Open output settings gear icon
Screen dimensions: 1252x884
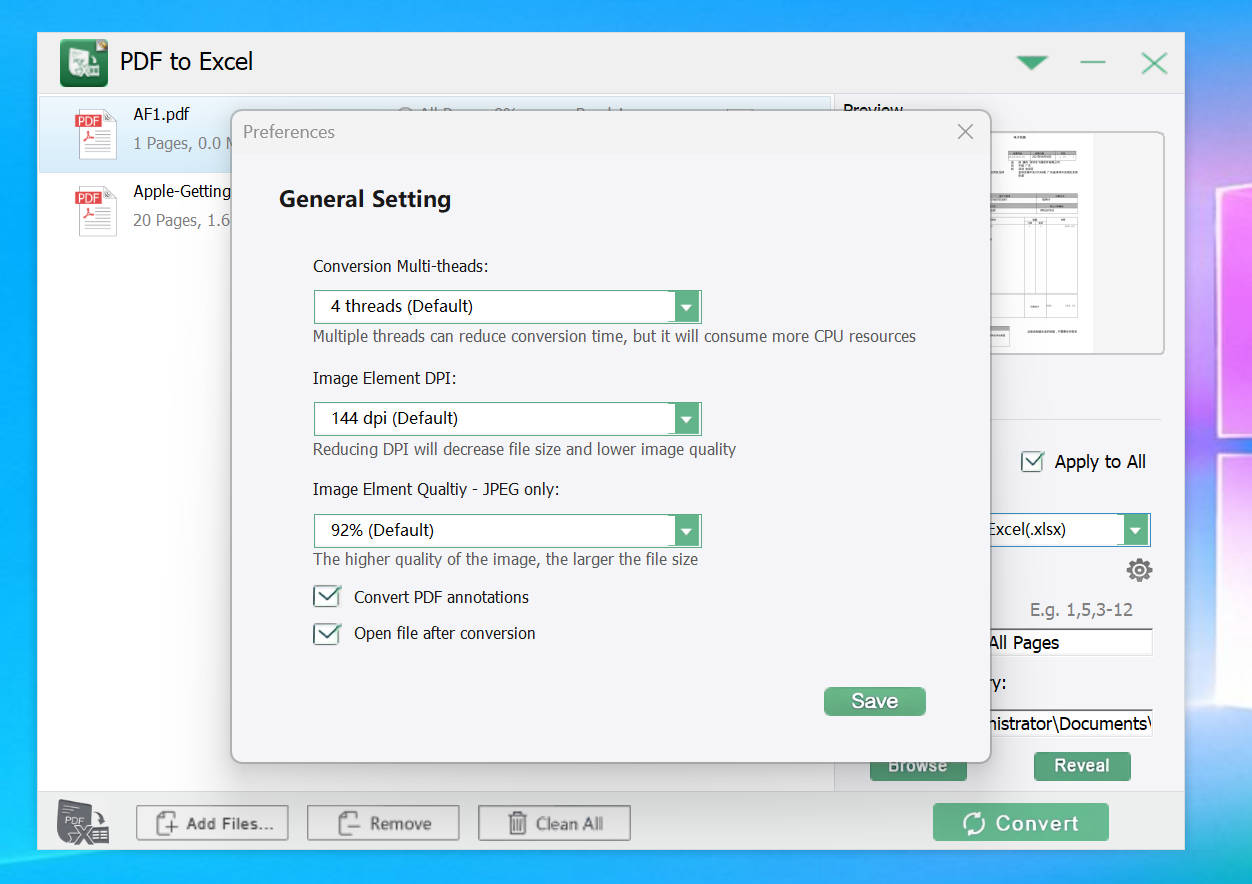tap(1139, 570)
